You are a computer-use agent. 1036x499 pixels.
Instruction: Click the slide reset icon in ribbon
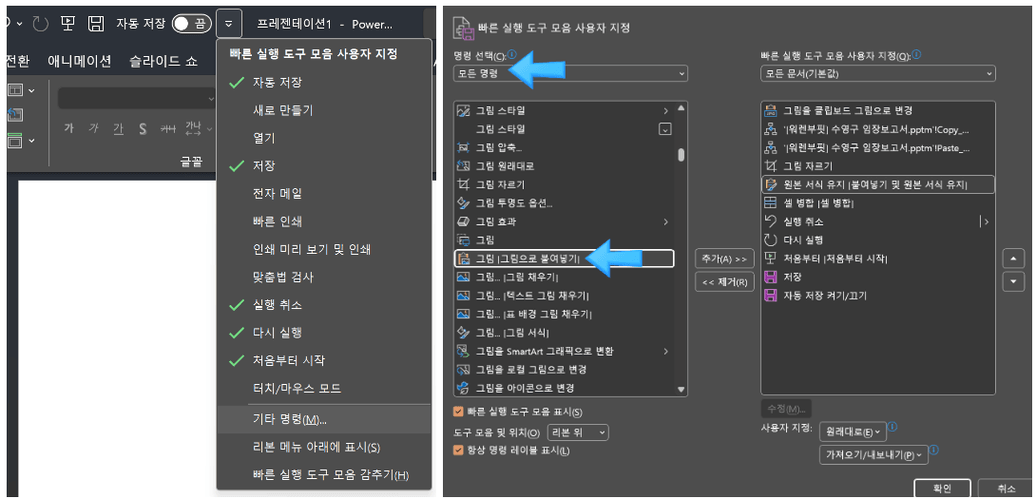pyautogui.click(x=14, y=114)
